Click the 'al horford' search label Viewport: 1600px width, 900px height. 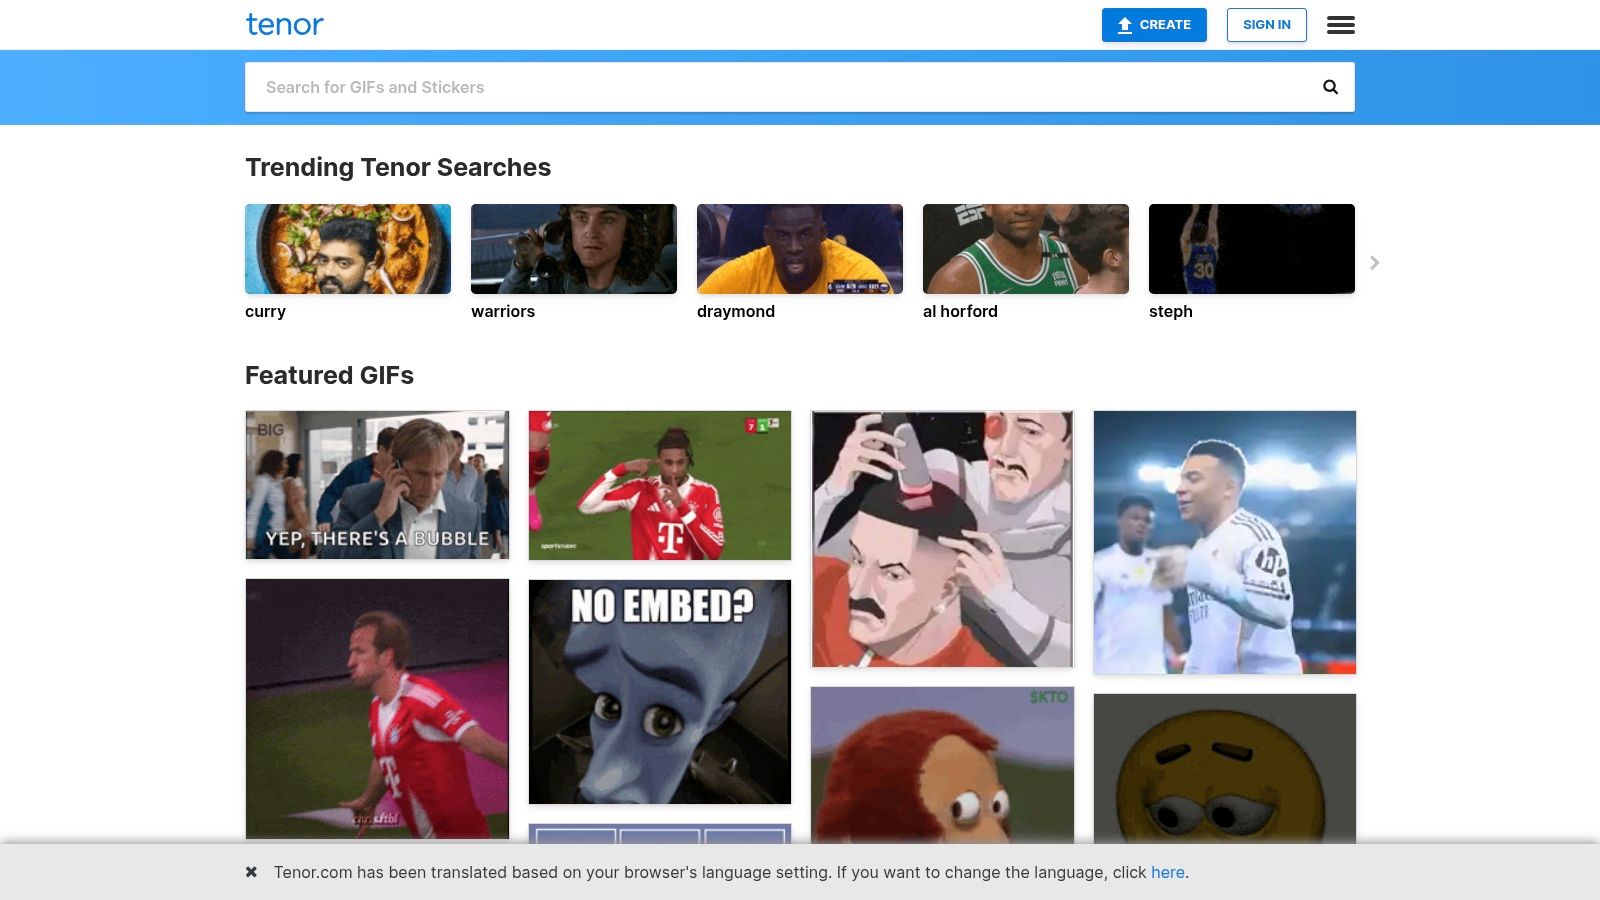(960, 312)
